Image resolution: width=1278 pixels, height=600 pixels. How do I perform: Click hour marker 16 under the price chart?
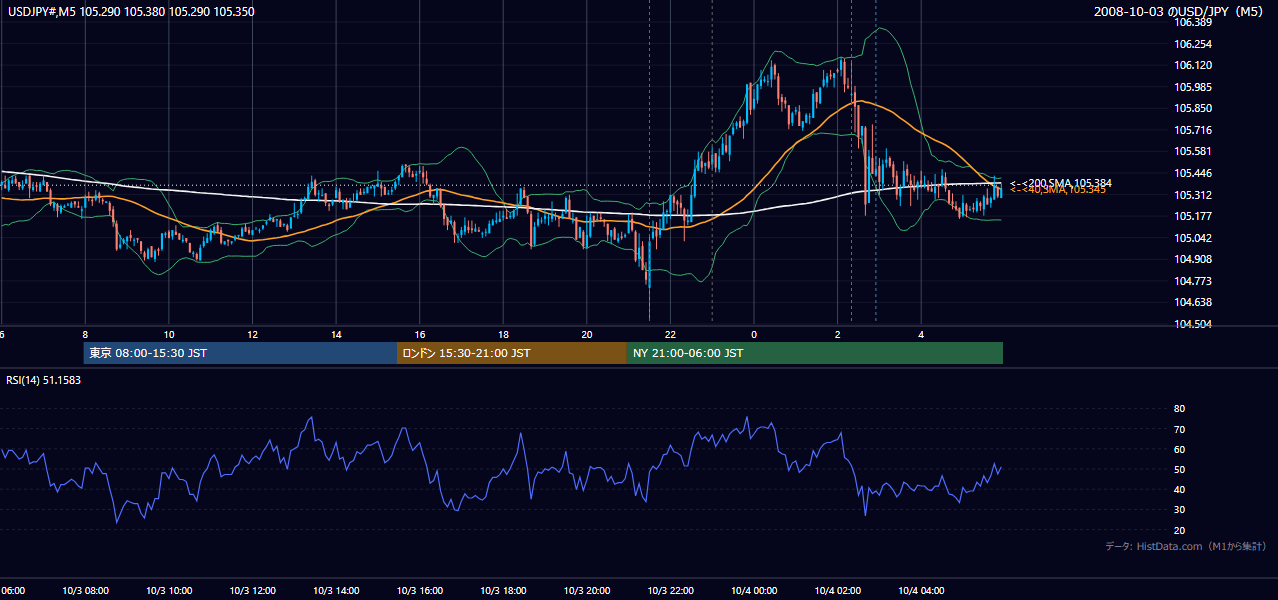coord(420,334)
